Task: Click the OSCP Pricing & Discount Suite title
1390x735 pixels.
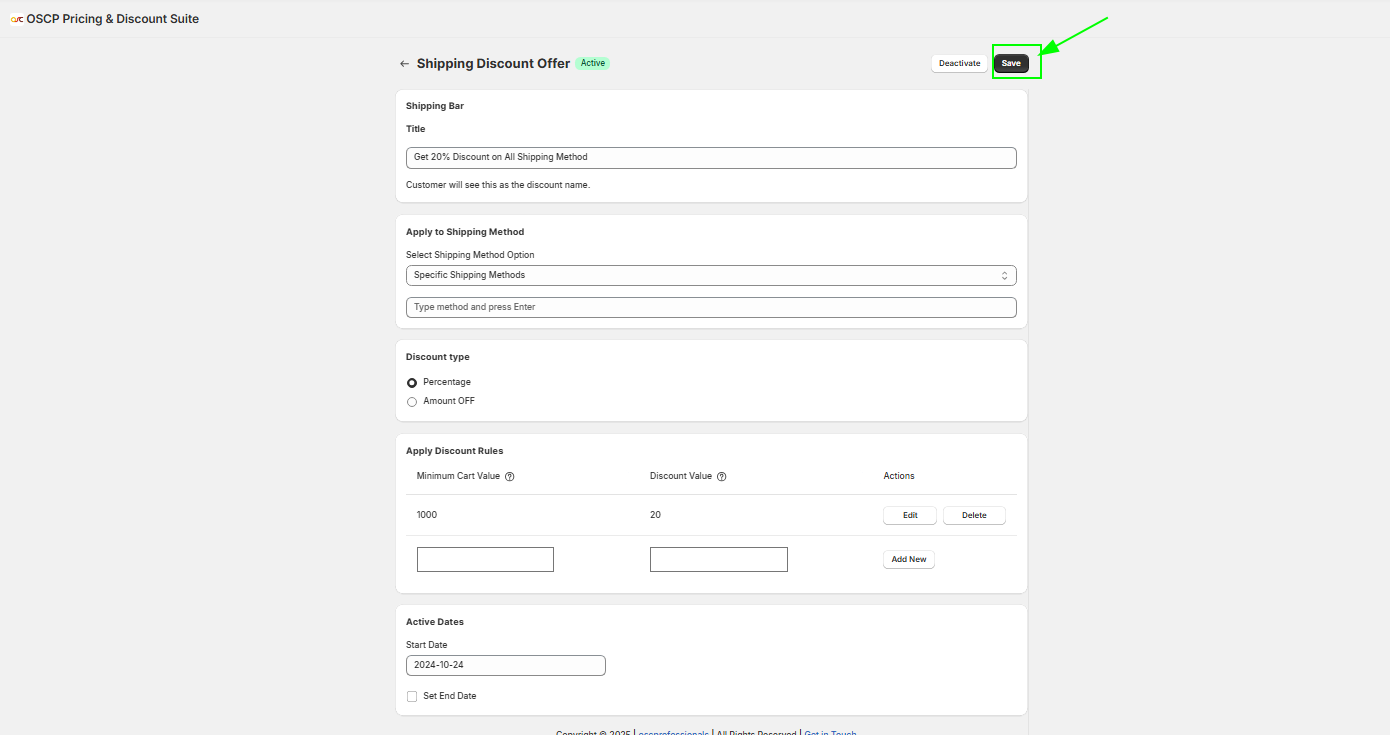Action: pos(112,19)
